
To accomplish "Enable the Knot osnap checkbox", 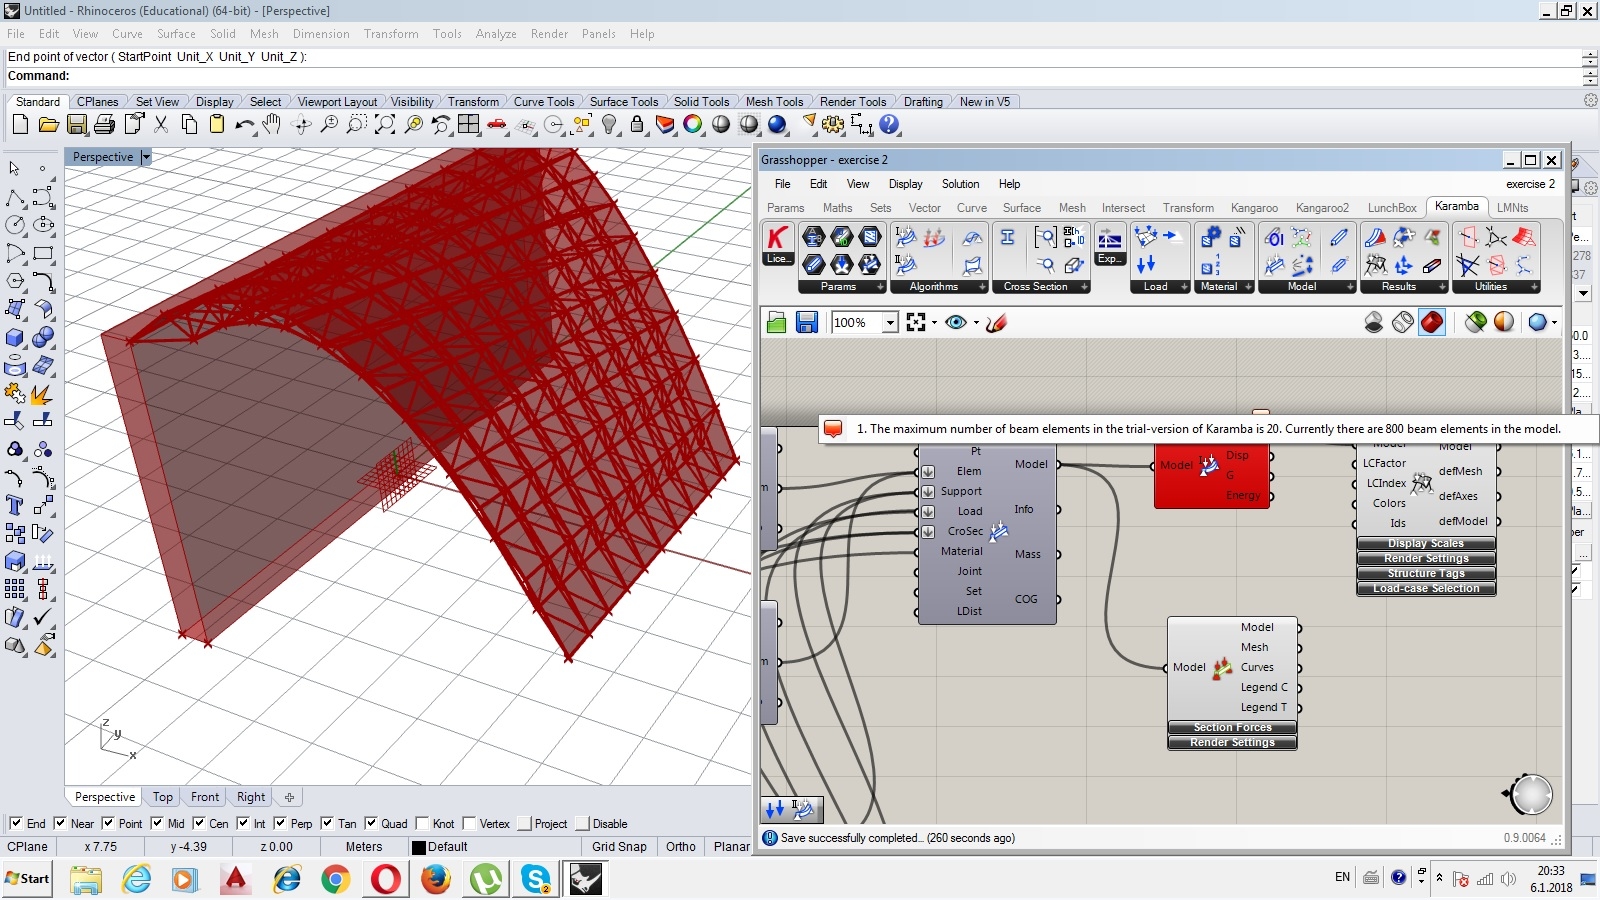I will click(x=422, y=823).
